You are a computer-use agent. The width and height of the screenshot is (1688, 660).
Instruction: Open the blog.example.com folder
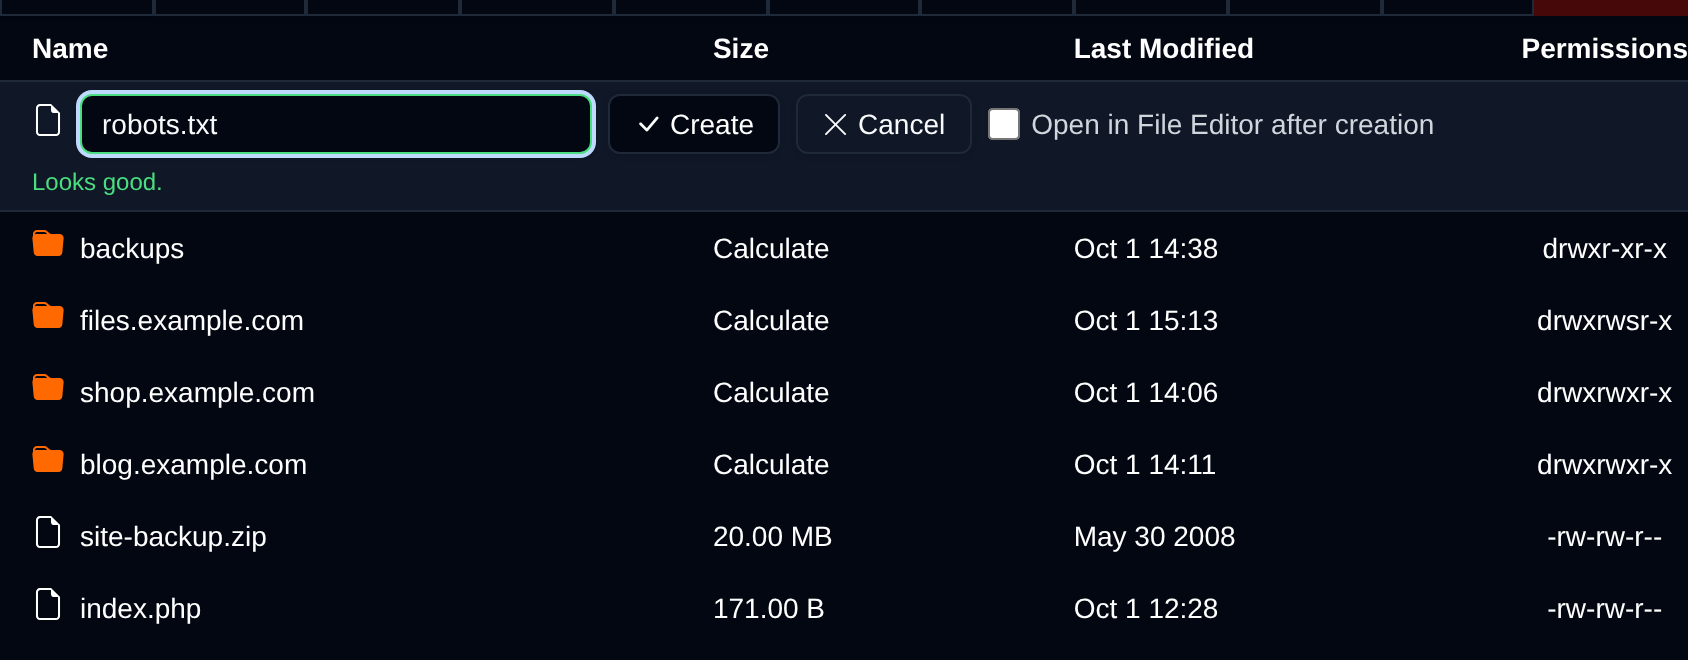193,465
